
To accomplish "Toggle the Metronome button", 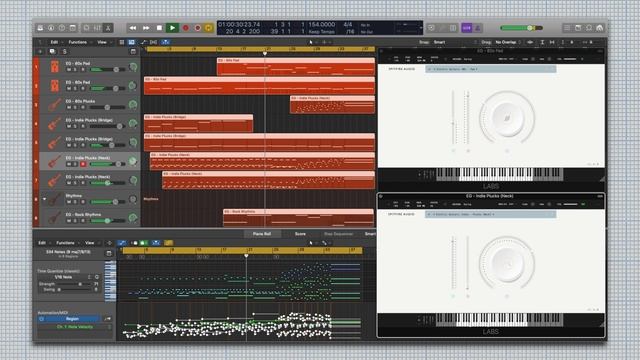I will [477, 28].
